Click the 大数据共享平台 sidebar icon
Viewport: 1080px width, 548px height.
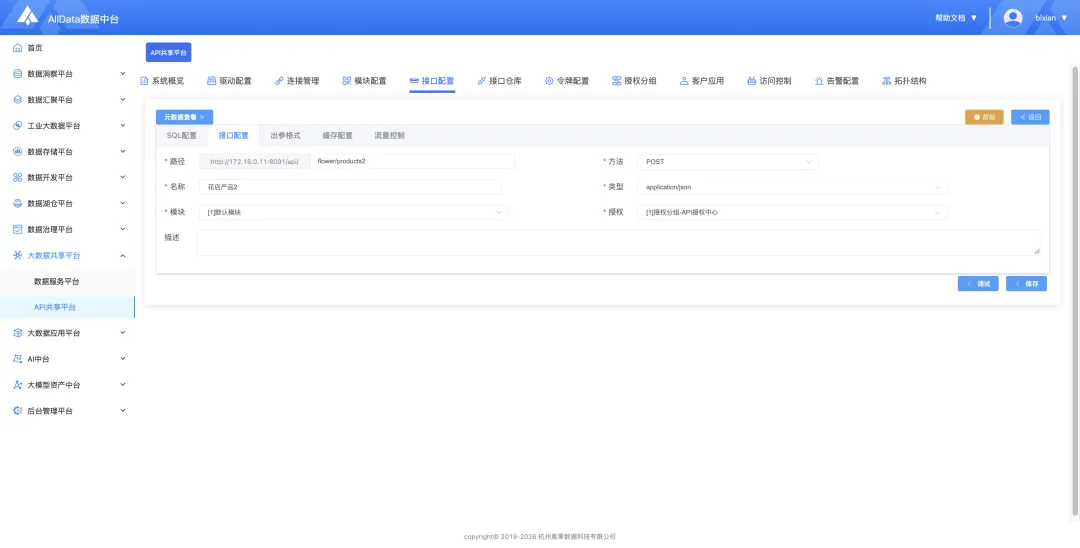click(18, 255)
